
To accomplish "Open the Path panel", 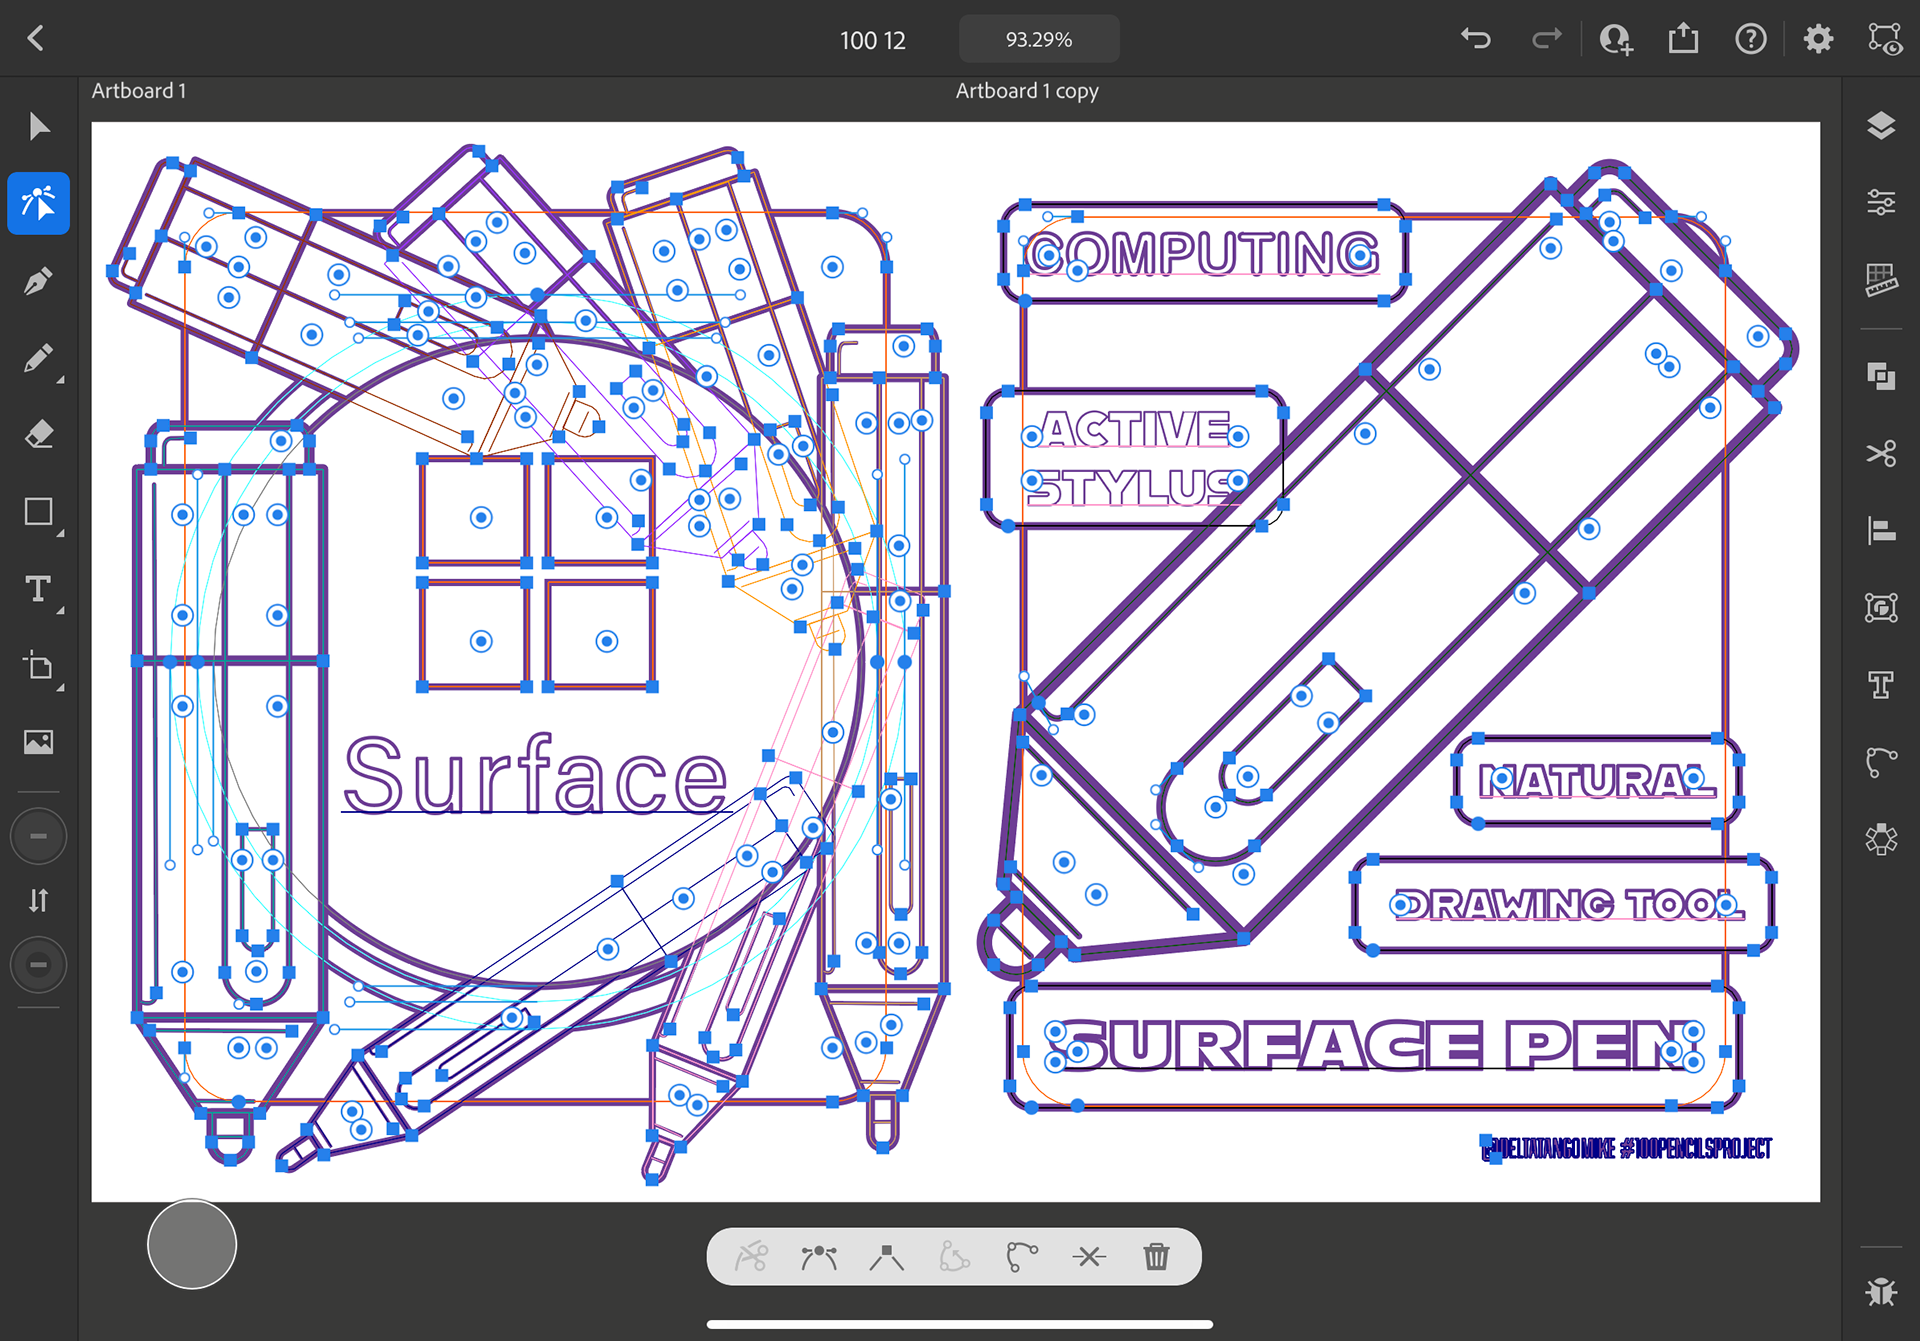I will point(1881,761).
